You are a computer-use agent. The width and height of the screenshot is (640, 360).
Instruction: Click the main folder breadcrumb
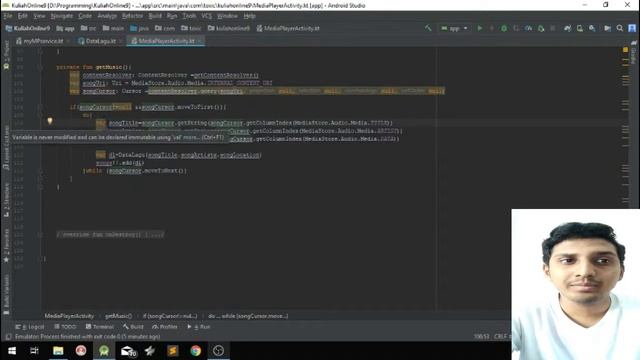tap(113, 28)
